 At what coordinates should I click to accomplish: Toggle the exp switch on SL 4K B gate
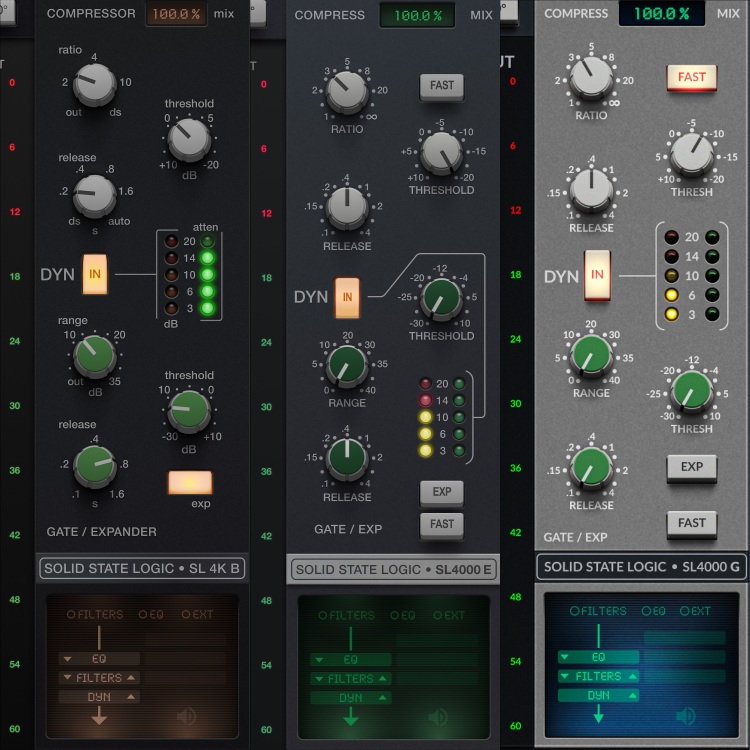click(190, 482)
